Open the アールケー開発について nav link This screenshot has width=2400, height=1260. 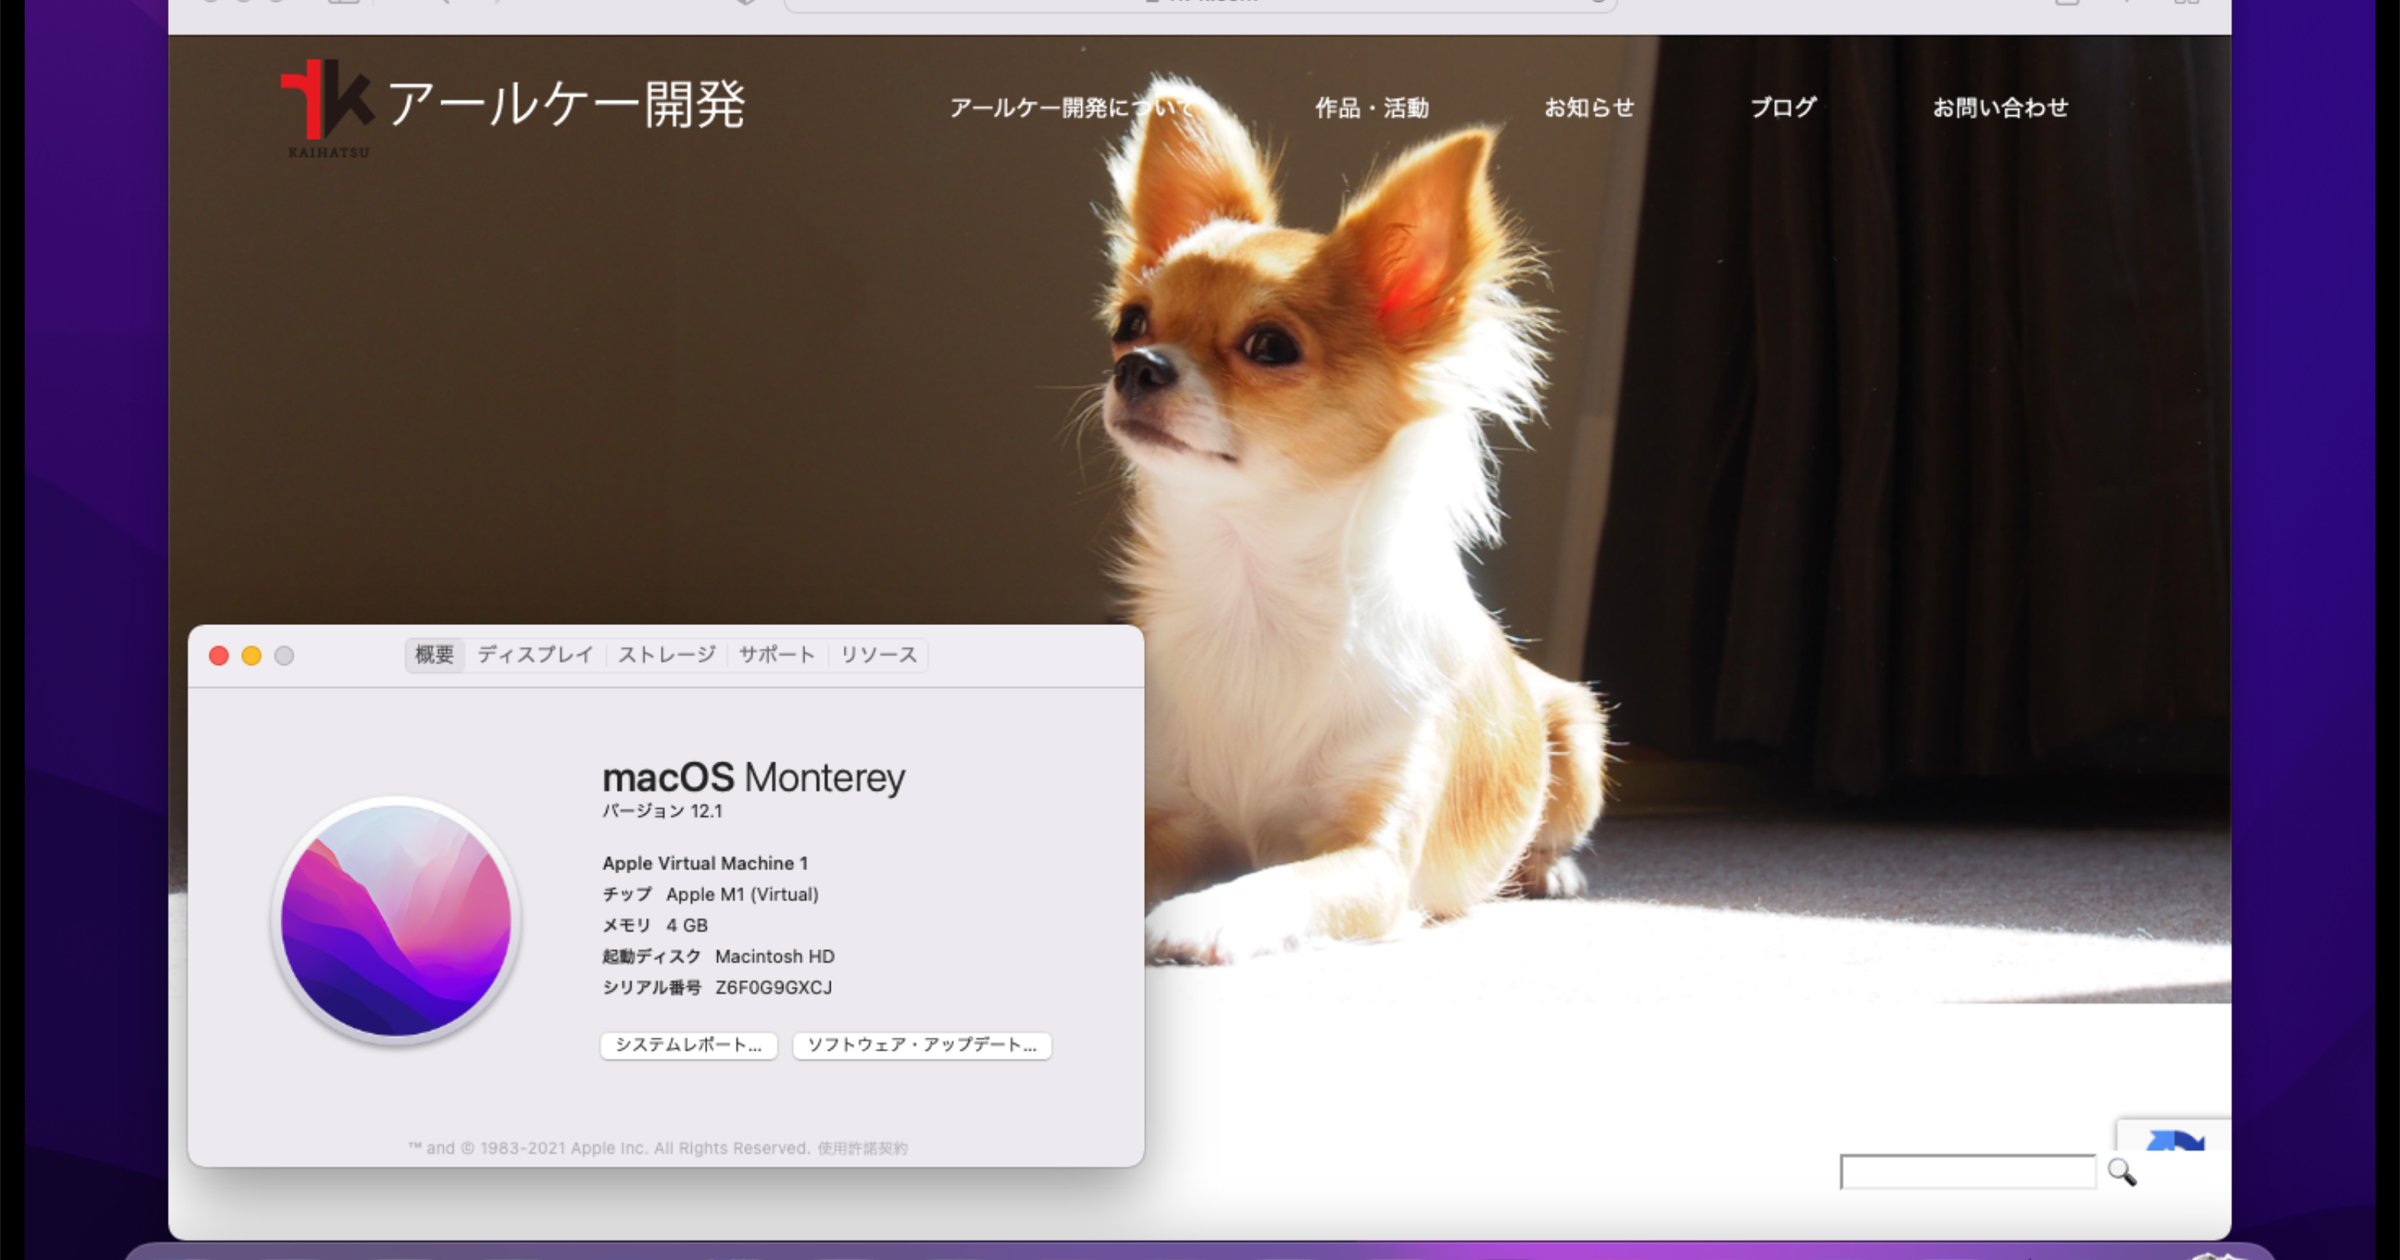pos(1072,107)
